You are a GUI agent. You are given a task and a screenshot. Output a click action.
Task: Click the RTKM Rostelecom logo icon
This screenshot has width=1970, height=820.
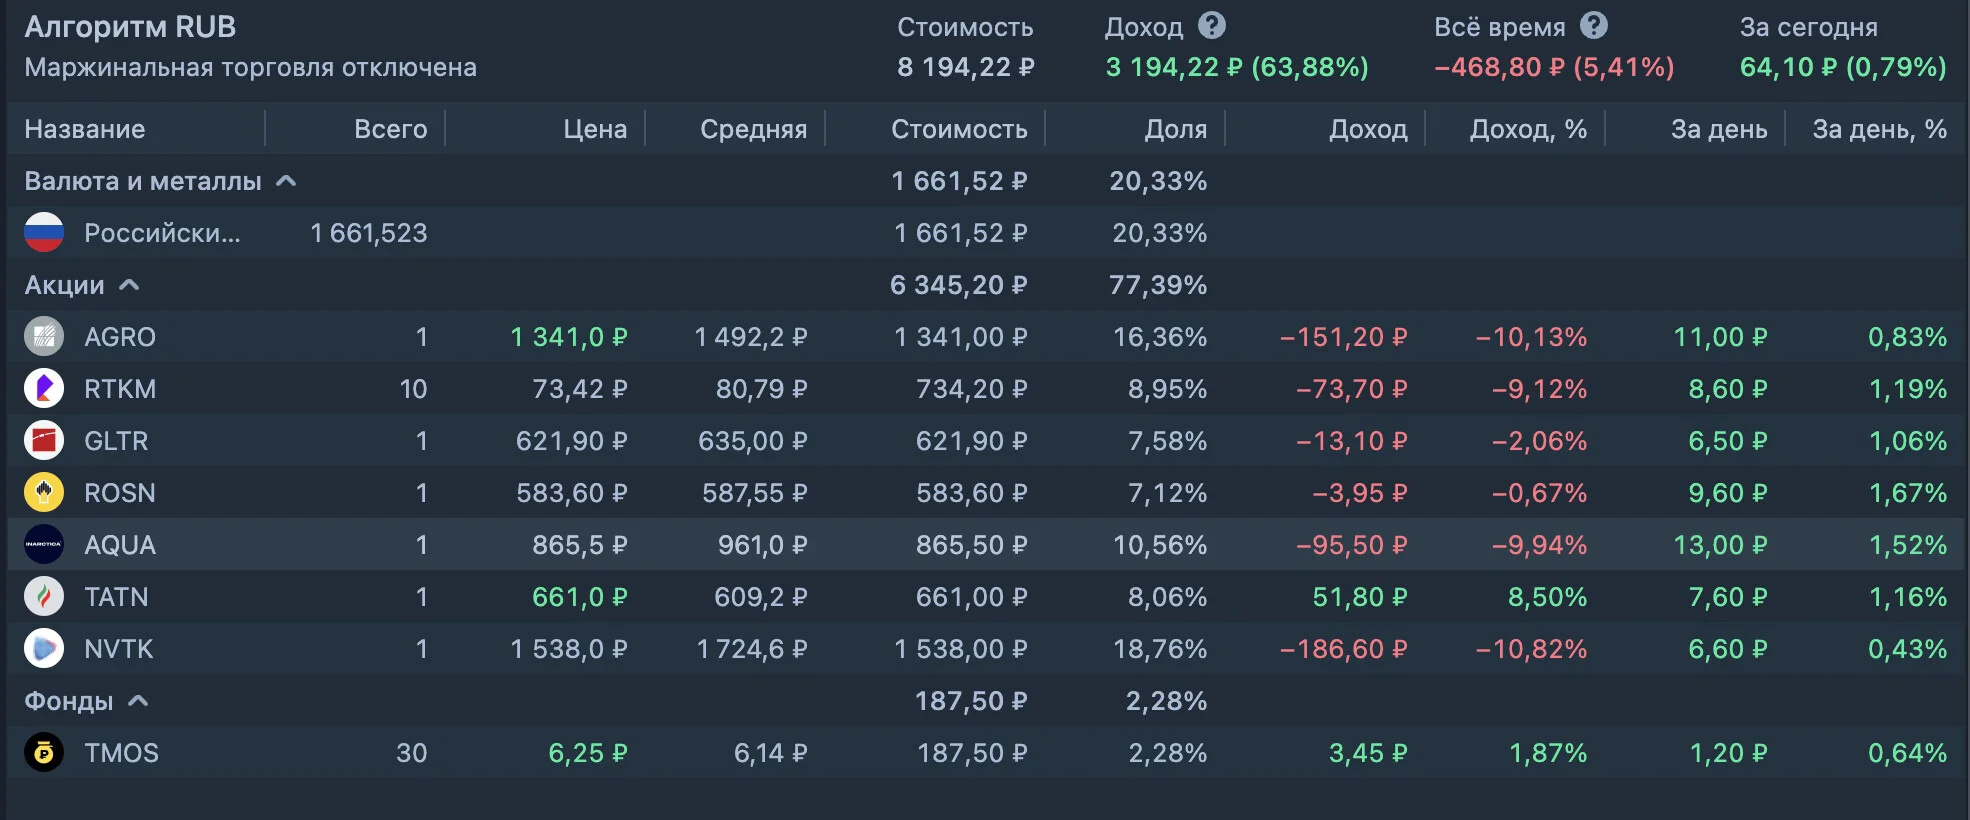(x=44, y=389)
